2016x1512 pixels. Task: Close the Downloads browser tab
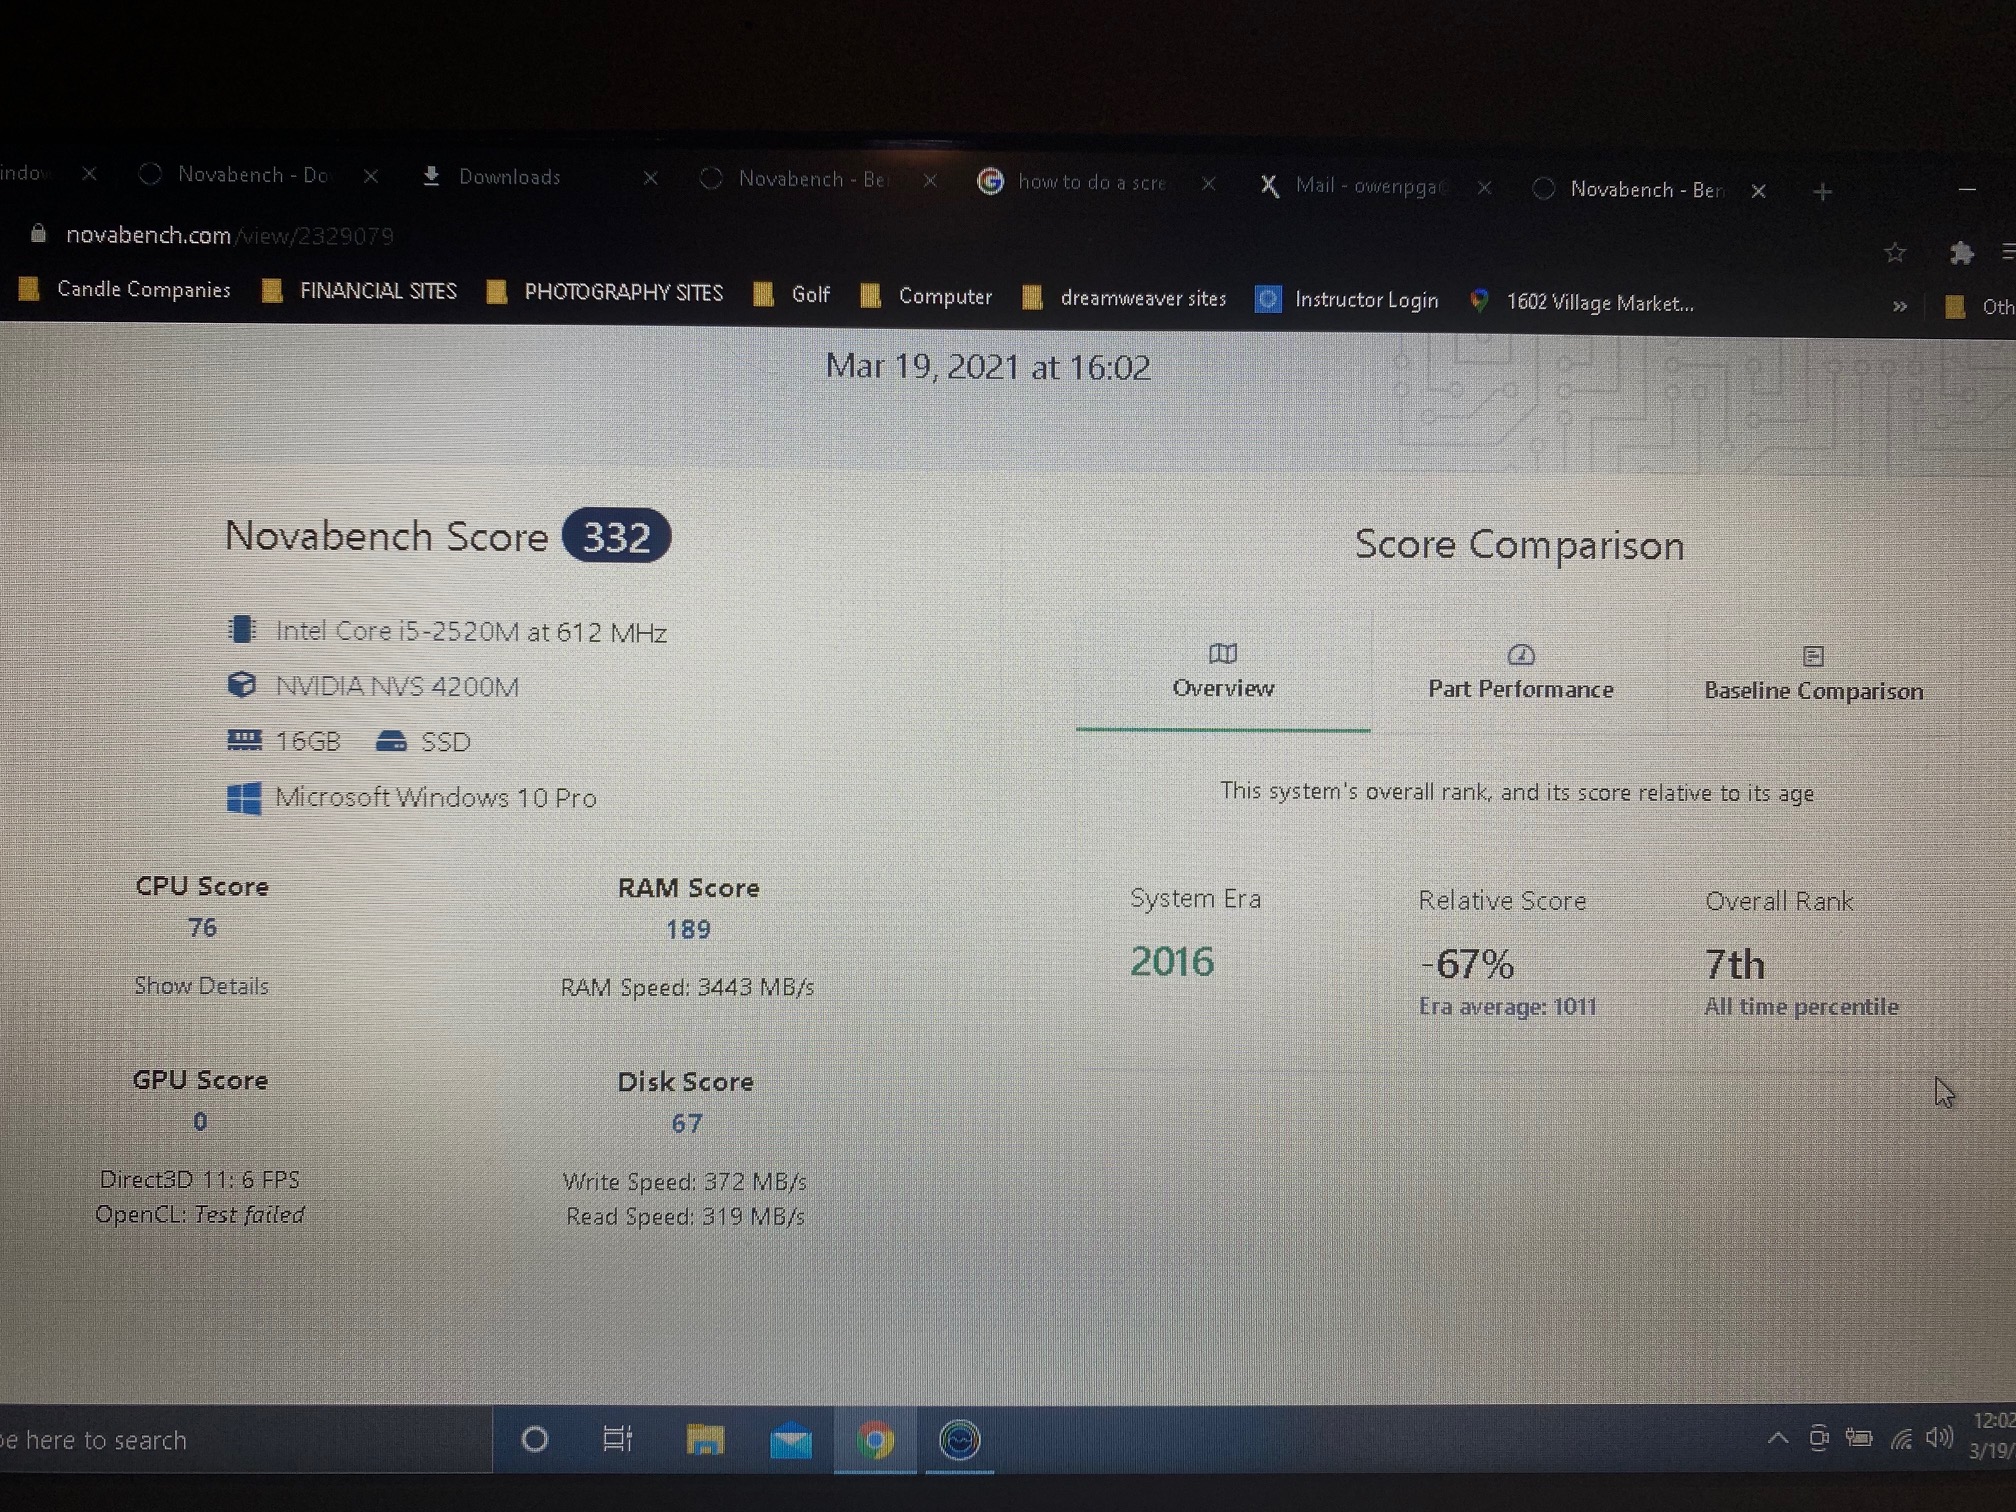click(650, 178)
